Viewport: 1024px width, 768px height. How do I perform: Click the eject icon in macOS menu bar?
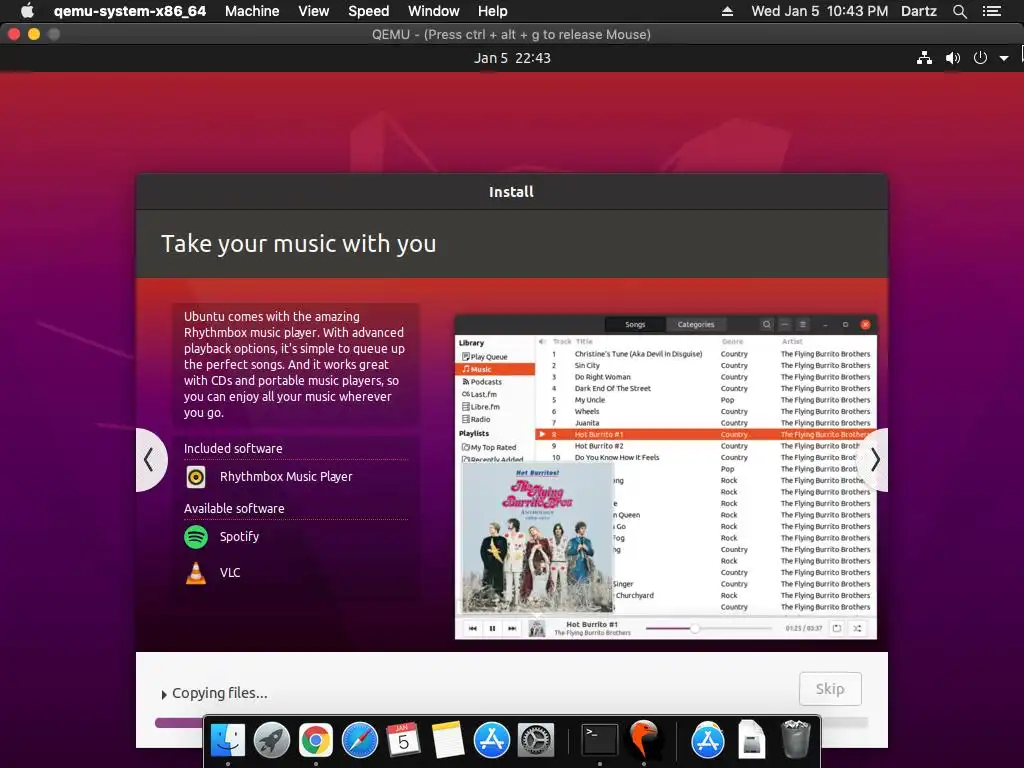[x=727, y=11]
